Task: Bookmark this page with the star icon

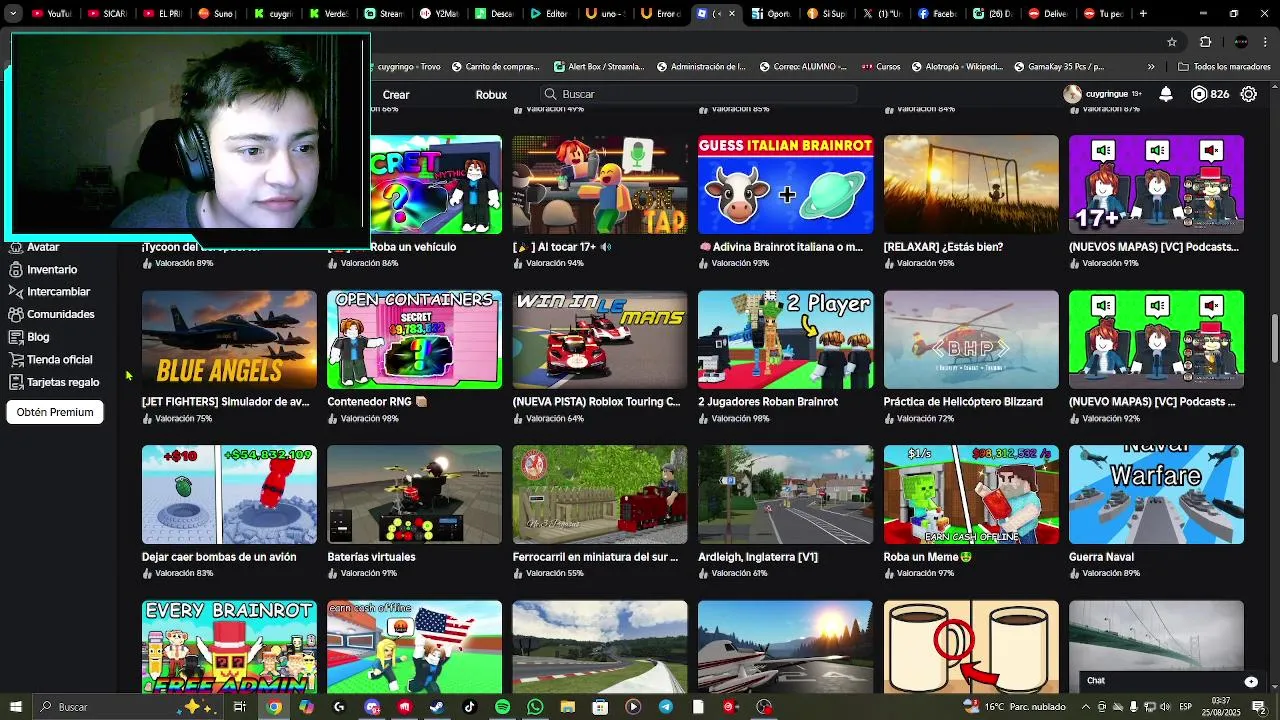Action: (1172, 42)
